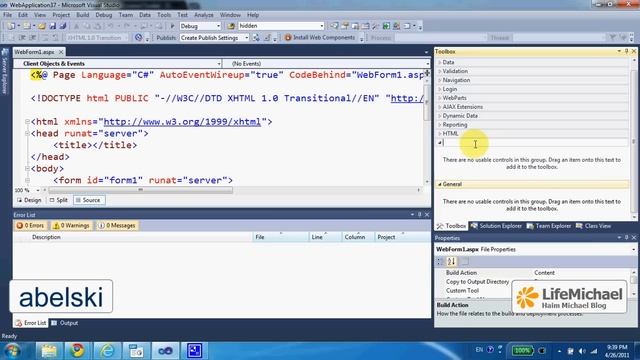Open the hidden search combo box dropdown

(x=321, y=26)
